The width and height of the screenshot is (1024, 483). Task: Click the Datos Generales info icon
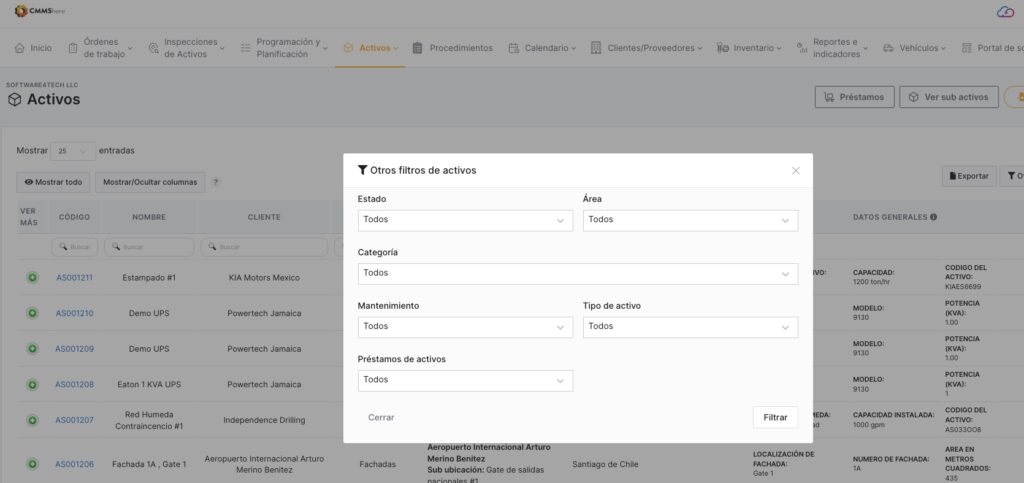[x=933, y=217]
